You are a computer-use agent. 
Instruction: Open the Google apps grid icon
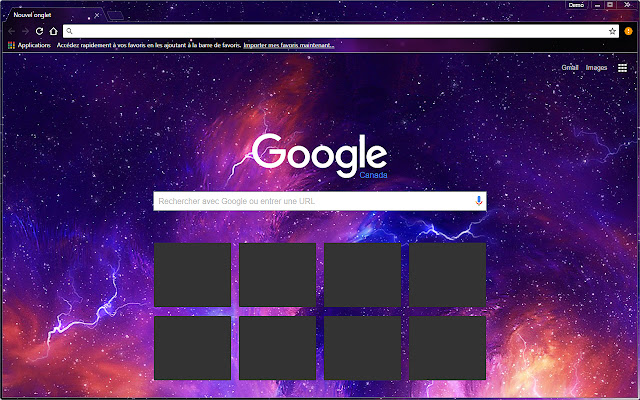(622, 68)
